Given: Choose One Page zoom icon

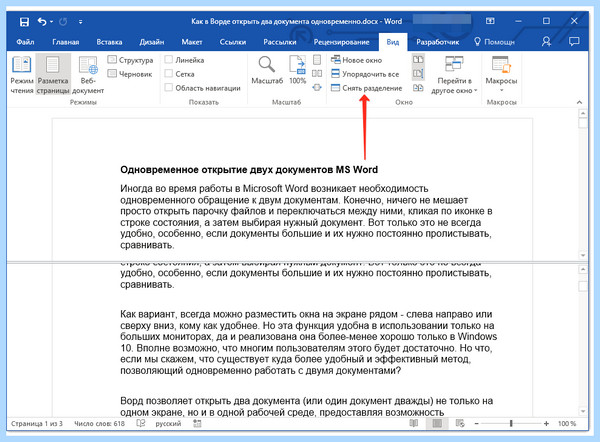Looking at the screenshot, I should pos(317,60).
